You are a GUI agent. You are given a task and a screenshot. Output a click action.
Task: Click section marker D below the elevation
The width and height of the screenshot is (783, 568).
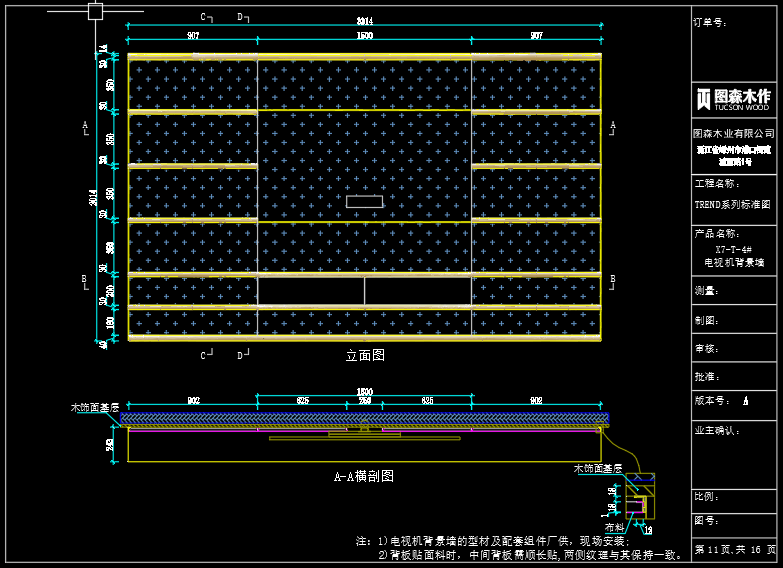[240, 354]
